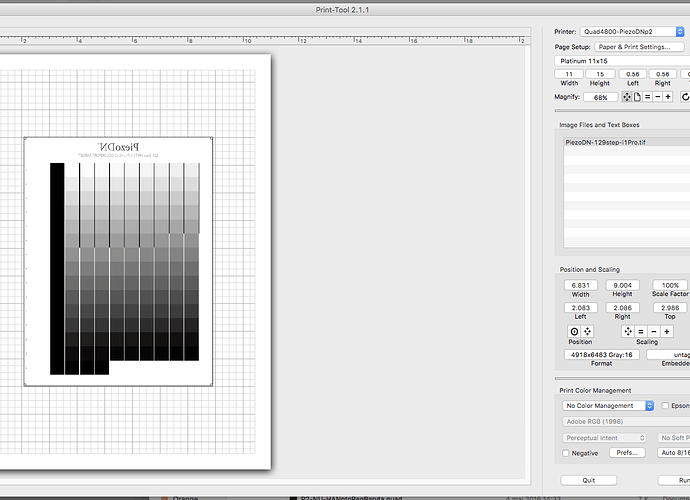Viewport: 690px width, 500px height.
Task: Center the image with the circle Position icon
Action: (x=574, y=331)
